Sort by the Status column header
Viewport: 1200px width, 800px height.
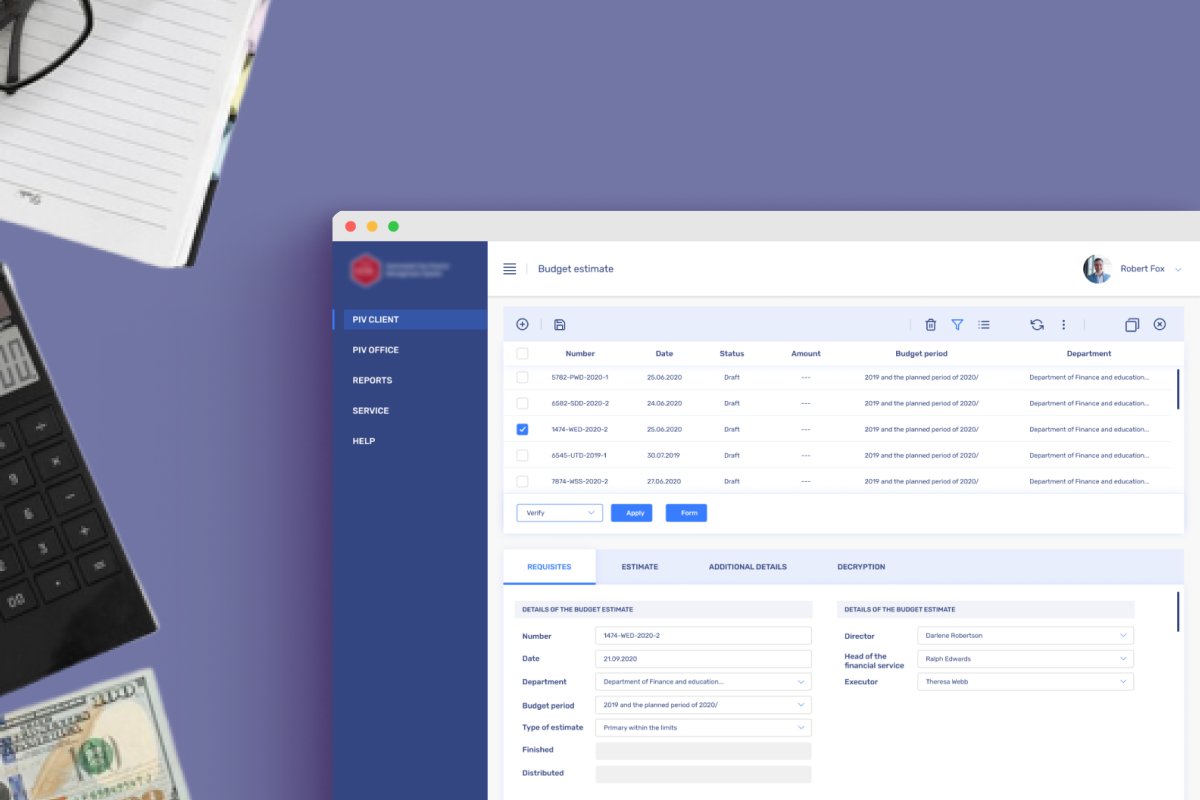(x=732, y=354)
